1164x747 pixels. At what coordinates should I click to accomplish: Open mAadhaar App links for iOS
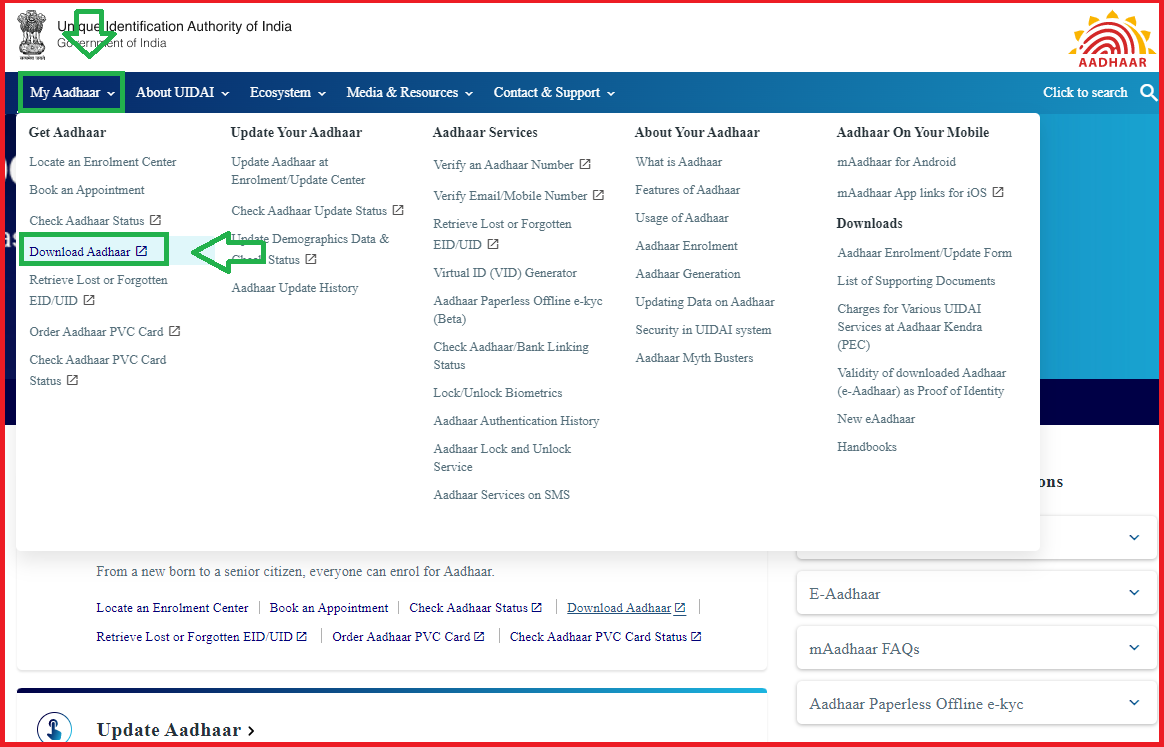[x=921, y=193]
